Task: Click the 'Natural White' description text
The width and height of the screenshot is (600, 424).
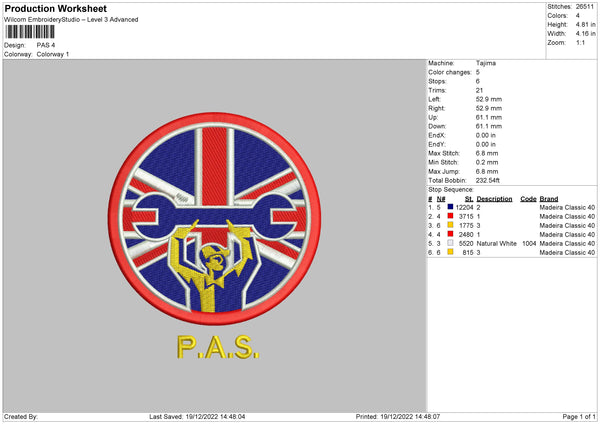Action: [497, 243]
